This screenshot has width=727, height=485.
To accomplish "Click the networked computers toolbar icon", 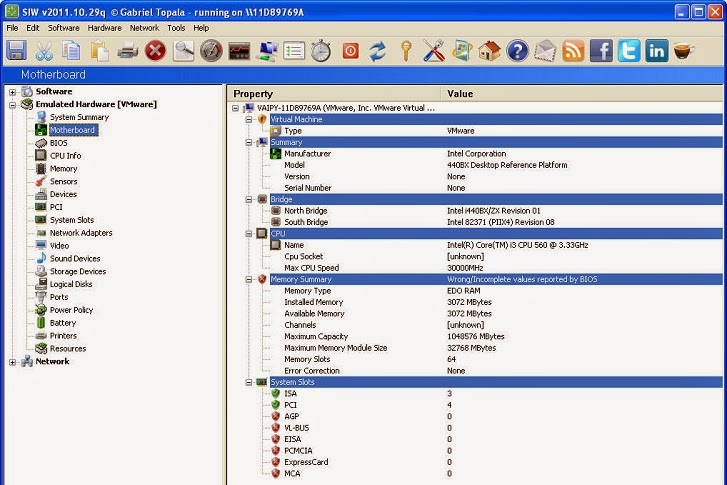I will (267, 51).
